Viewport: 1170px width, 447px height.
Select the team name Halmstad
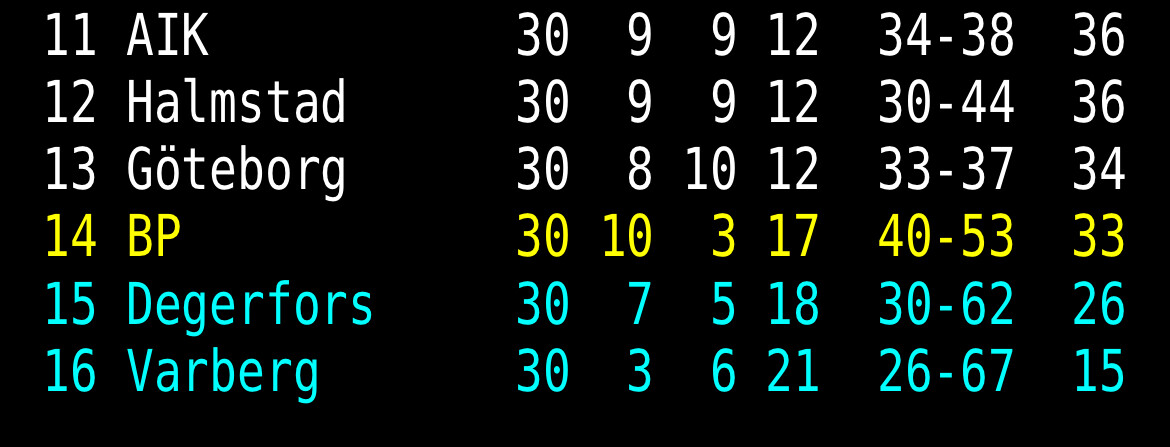pos(236,103)
